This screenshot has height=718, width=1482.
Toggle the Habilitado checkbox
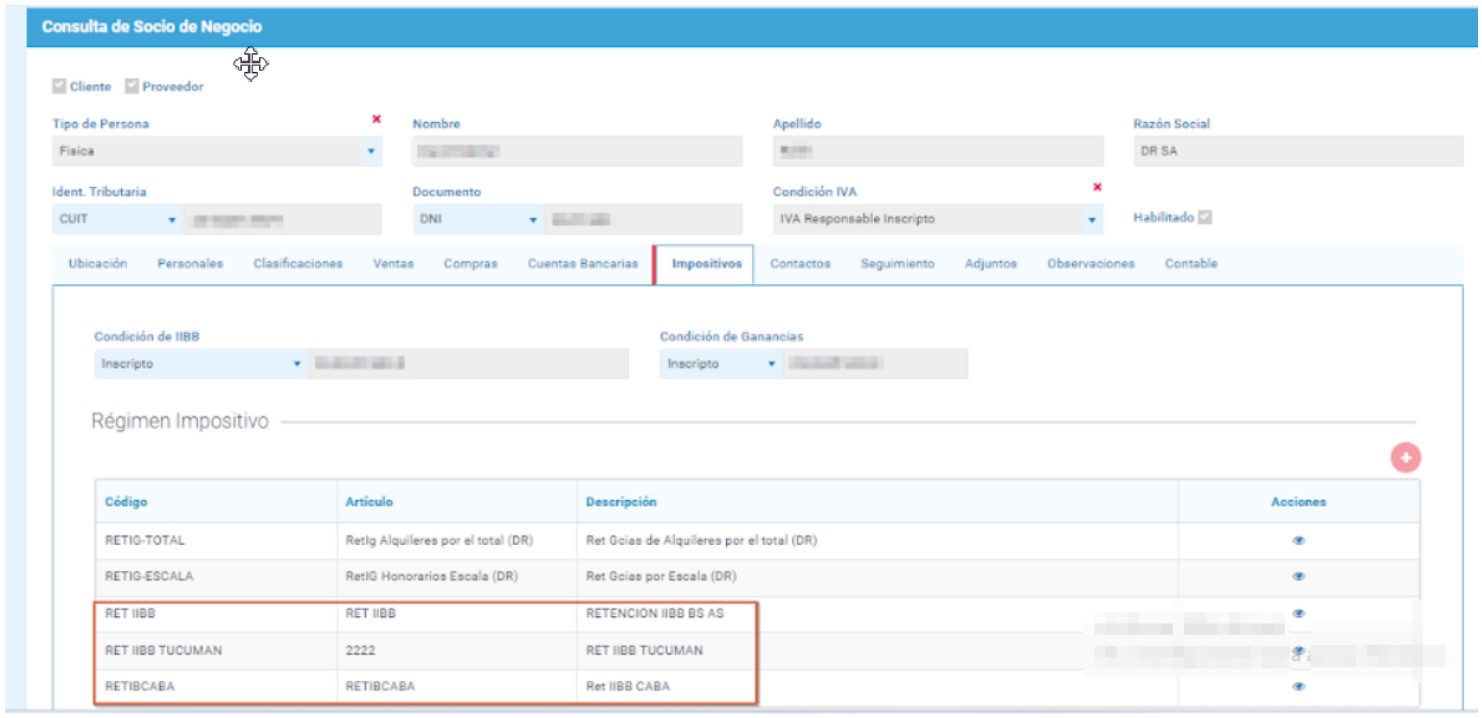tap(1205, 217)
